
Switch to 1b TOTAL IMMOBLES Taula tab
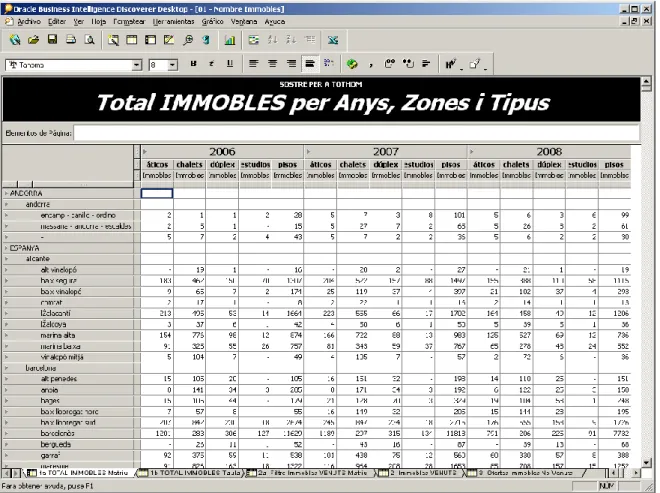click(x=192, y=473)
